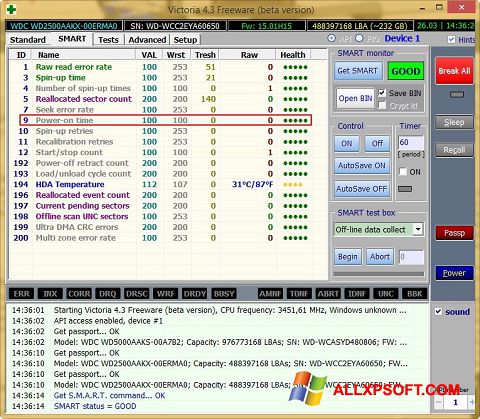The image size is (480, 419).
Task: Open the Setup tab
Action: pos(185,40)
